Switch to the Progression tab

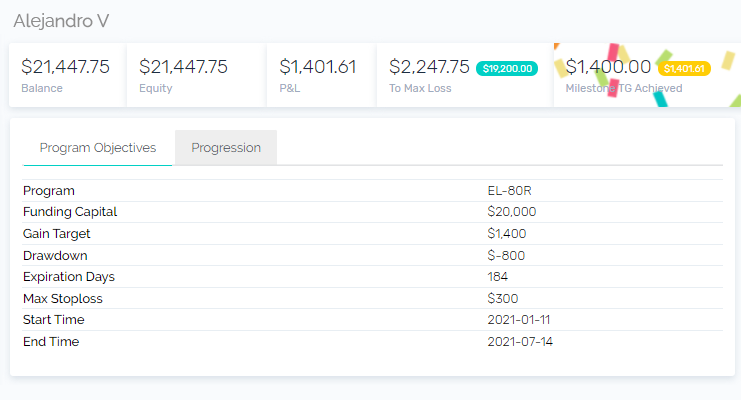point(226,148)
